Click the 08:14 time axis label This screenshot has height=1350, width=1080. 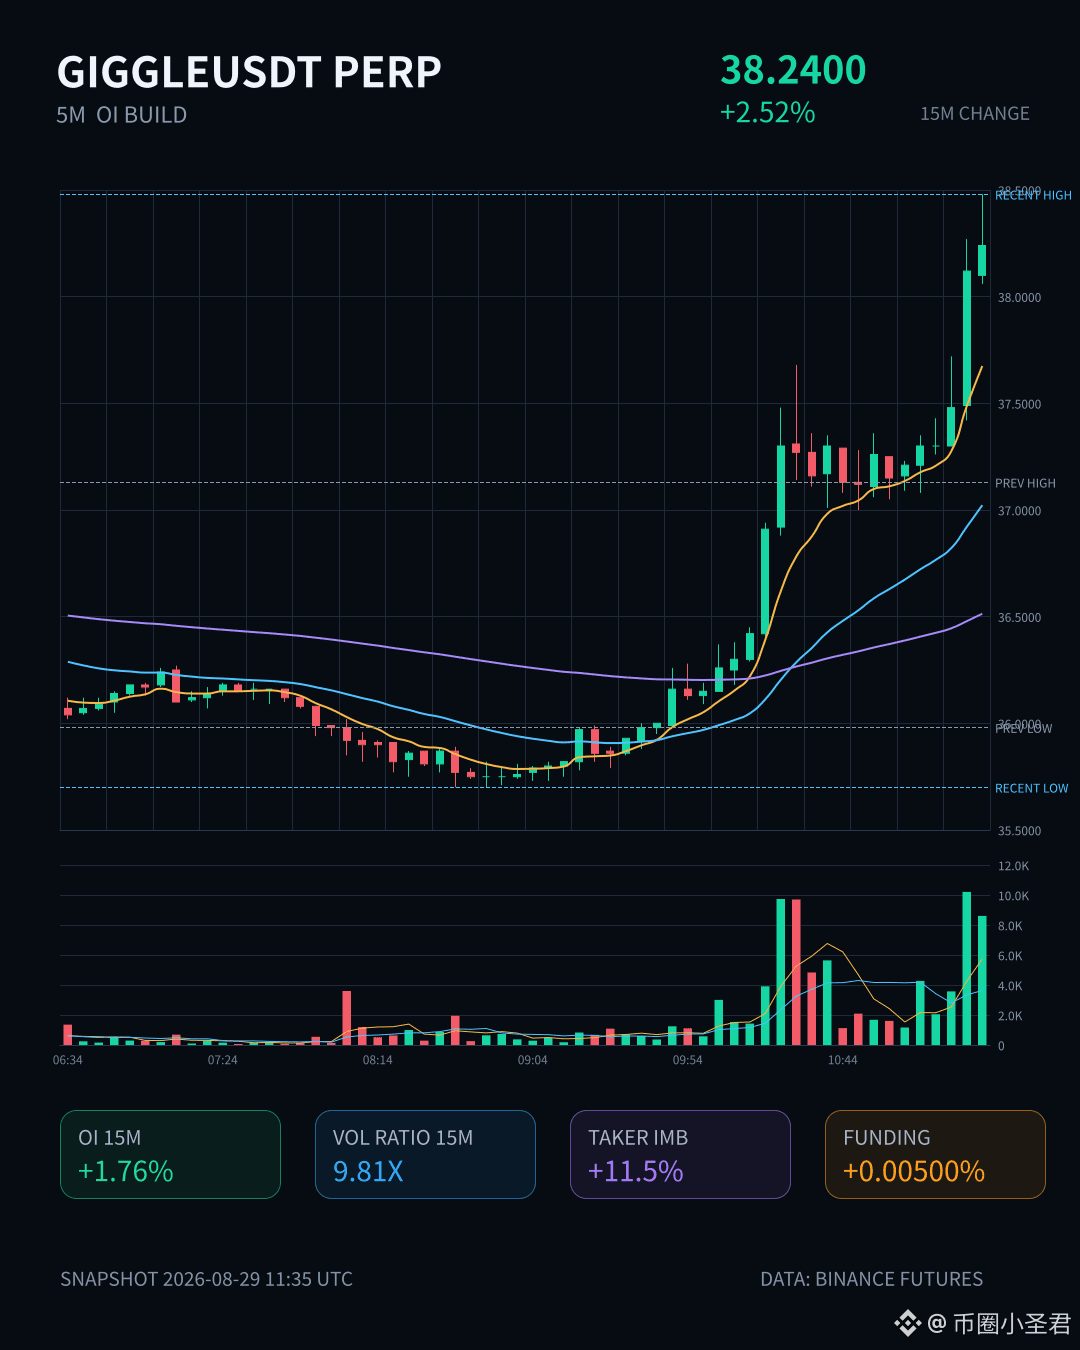(378, 1060)
